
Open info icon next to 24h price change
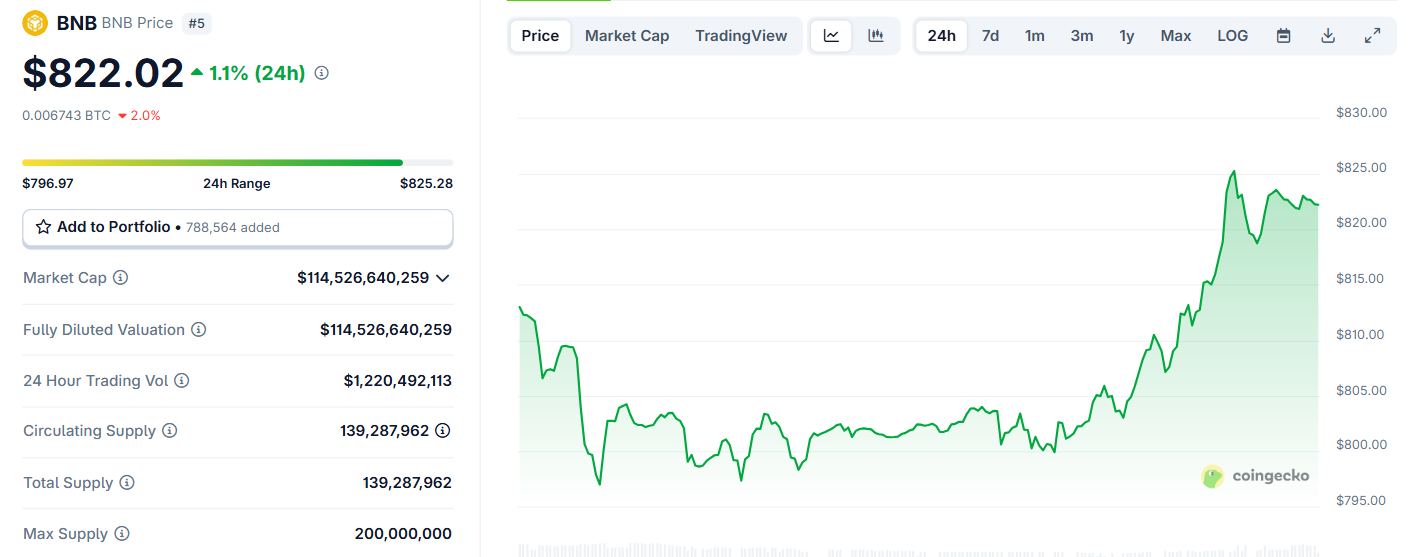pyautogui.click(x=322, y=73)
